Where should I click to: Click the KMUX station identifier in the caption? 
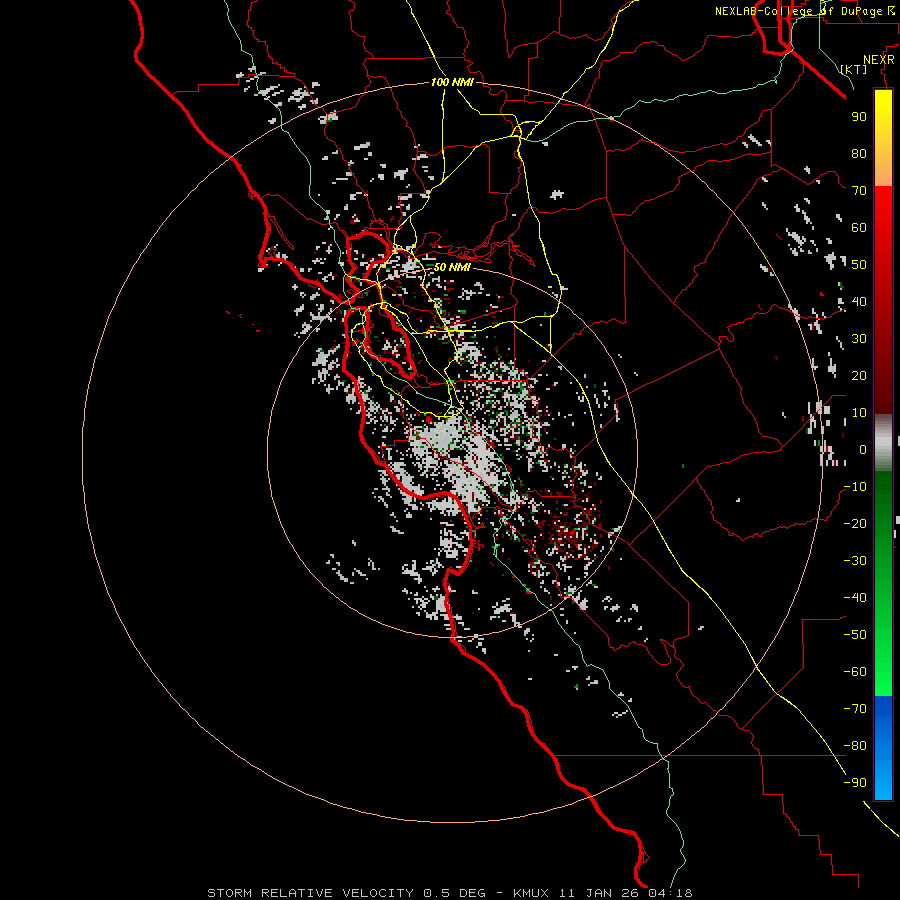531,893
